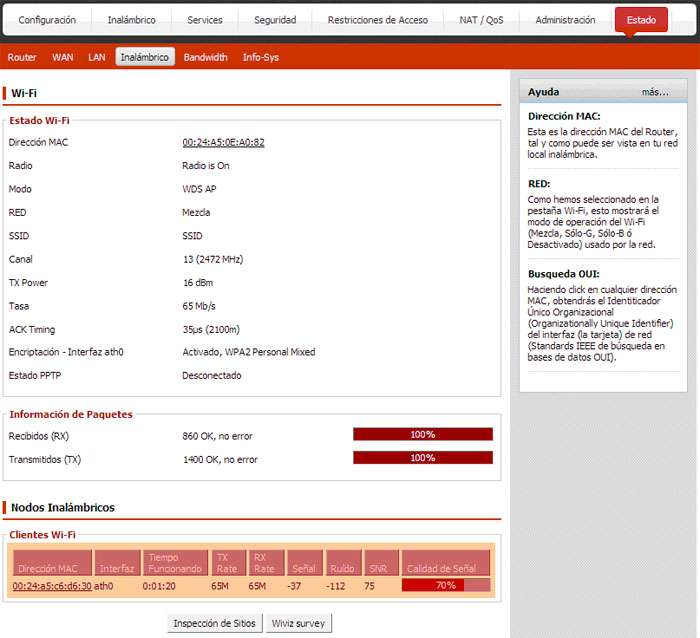Switch to the Inalámbrico main tab

click(131, 20)
